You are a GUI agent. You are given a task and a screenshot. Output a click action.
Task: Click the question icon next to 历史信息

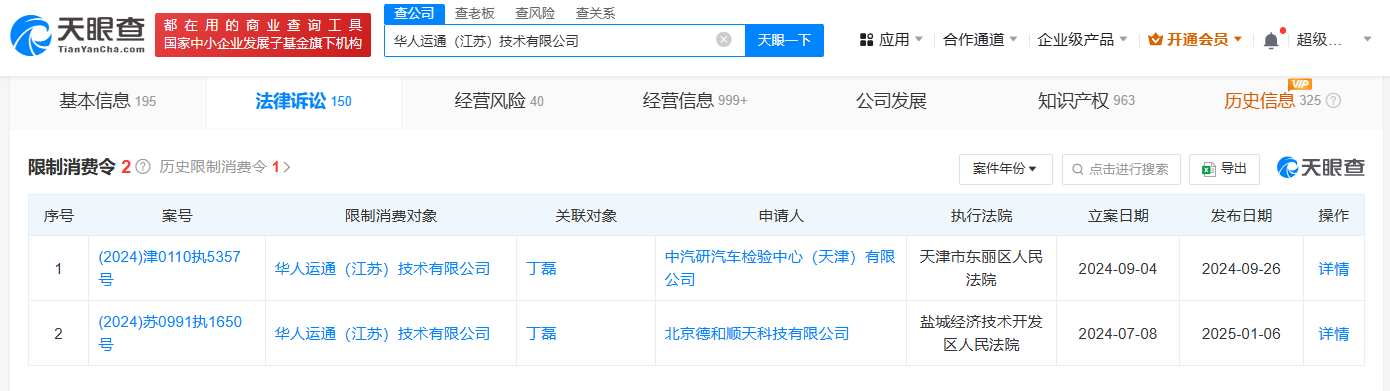[x=1332, y=101]
